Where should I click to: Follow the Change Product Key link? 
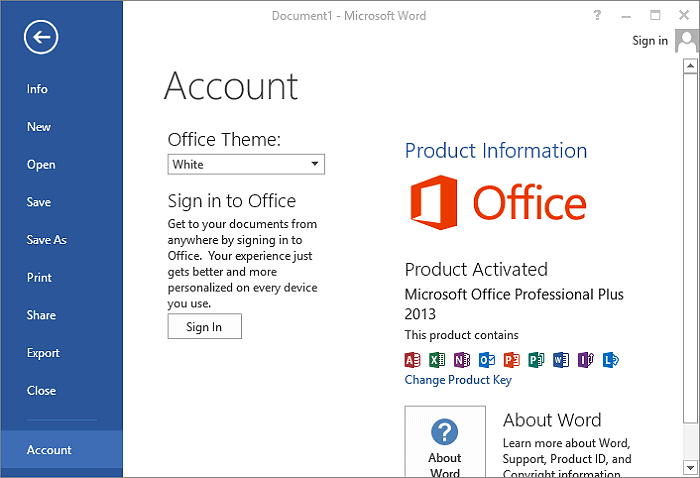coord(458,380)
